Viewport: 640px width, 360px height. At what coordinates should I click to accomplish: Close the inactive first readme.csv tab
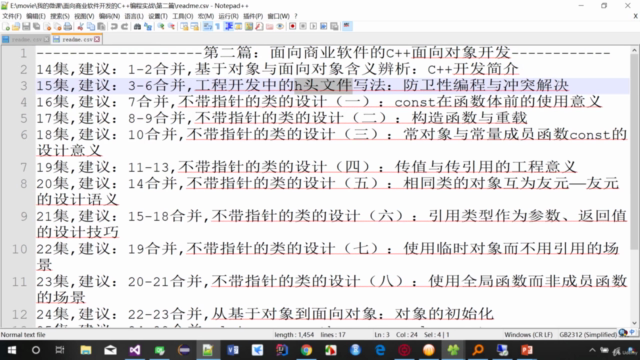point(47,39)
